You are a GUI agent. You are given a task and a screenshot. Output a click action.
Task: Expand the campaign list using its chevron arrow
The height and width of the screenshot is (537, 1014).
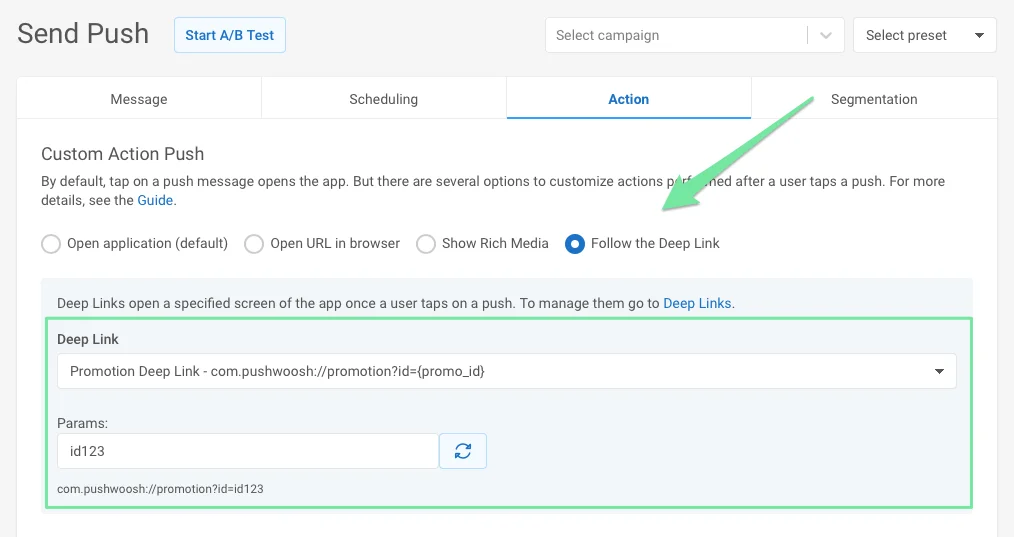[x=826, y=35]
